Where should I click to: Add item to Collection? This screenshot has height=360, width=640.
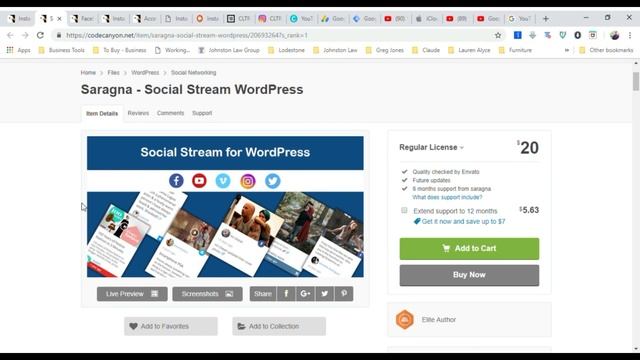(279, 327)
